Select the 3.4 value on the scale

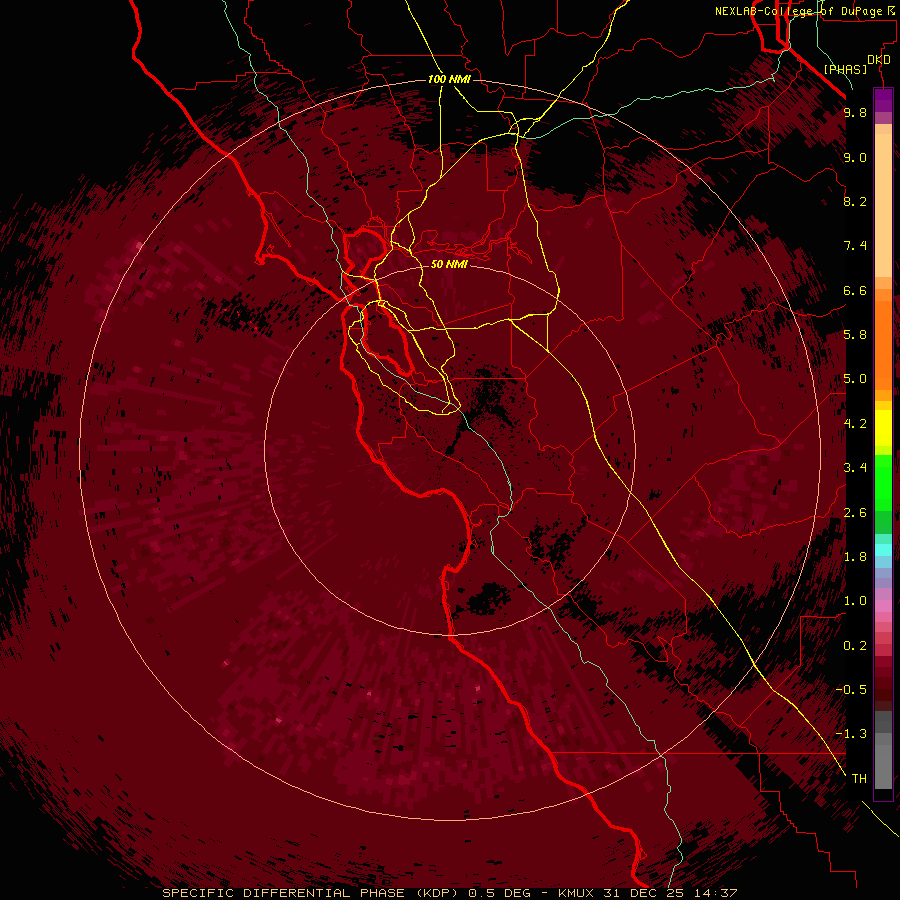855,468
